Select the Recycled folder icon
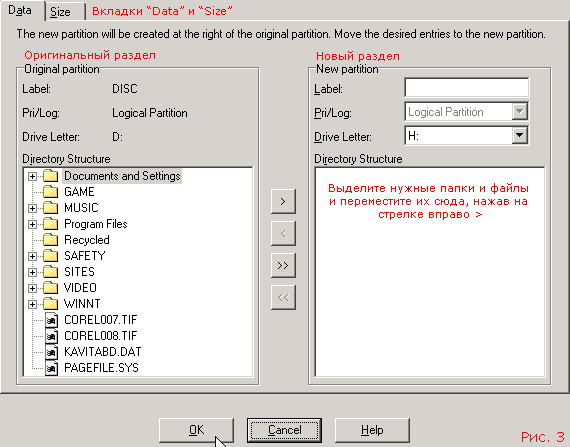 [51, 240]
